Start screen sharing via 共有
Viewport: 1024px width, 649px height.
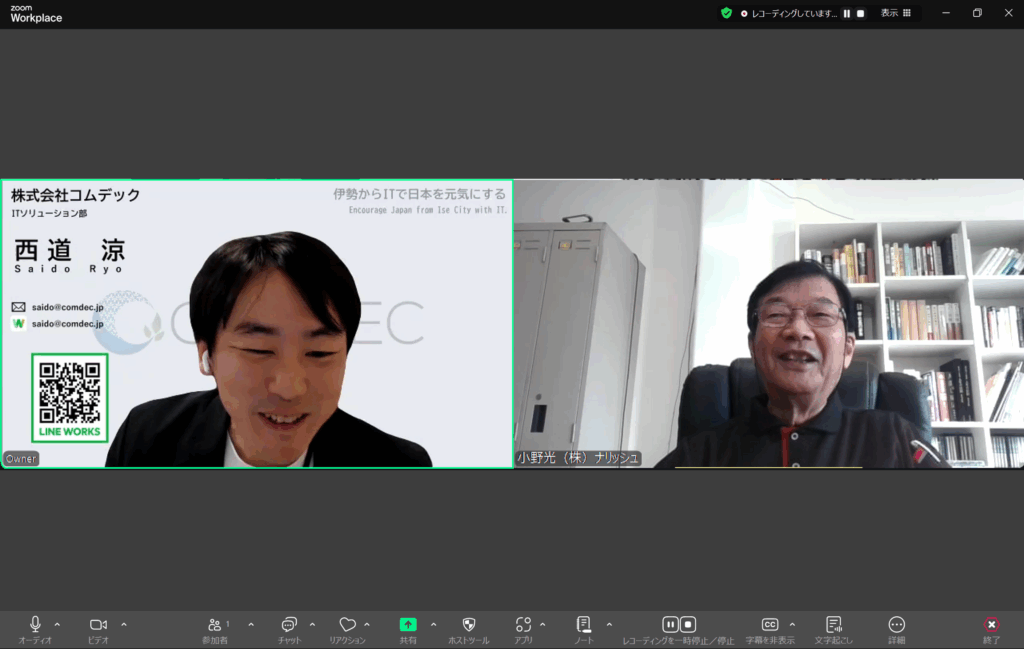[x=408, y=625]
